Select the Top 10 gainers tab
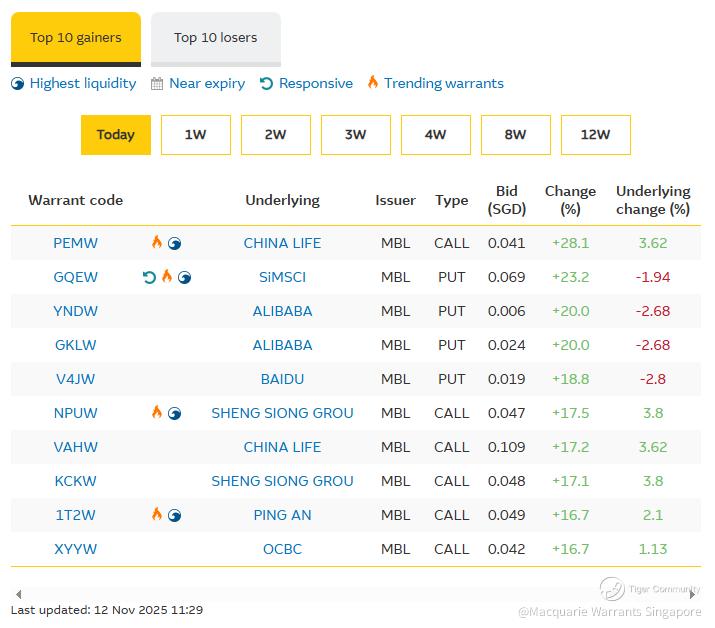 pyautogui.click(x=76, y=38)
